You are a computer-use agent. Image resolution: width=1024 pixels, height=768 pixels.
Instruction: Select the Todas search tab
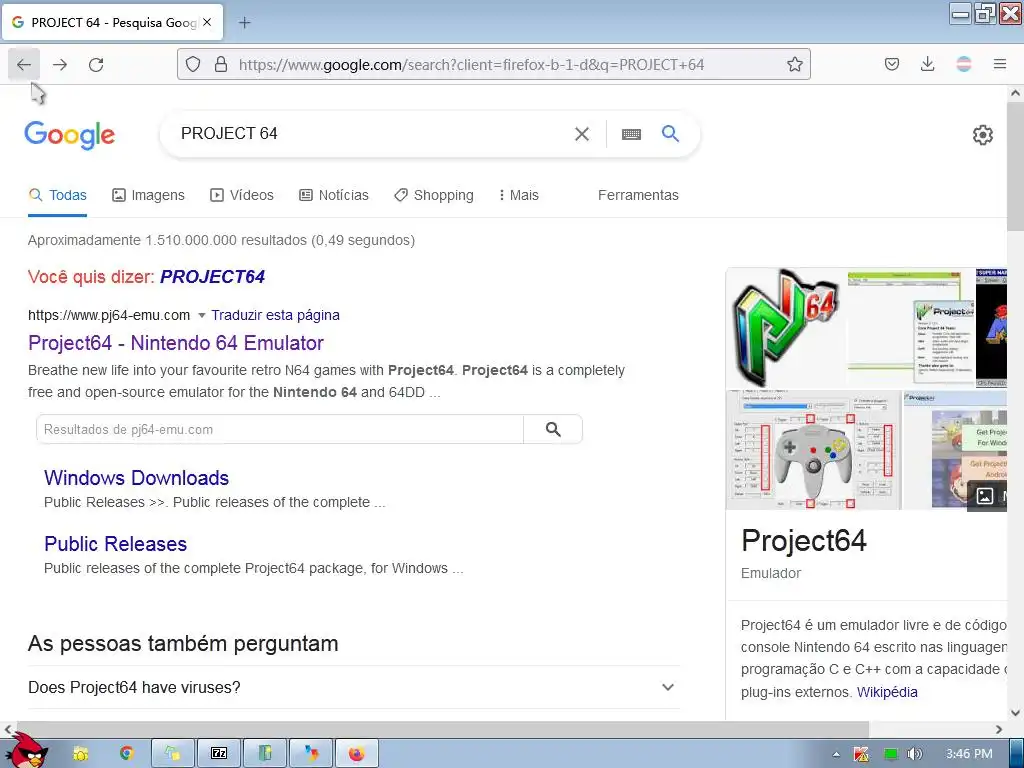[x=57, y=195]
